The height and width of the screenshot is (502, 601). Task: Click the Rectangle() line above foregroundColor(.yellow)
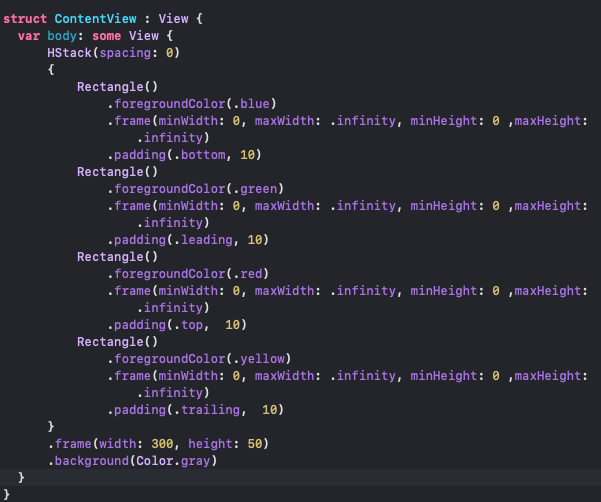tap(117, 342)
